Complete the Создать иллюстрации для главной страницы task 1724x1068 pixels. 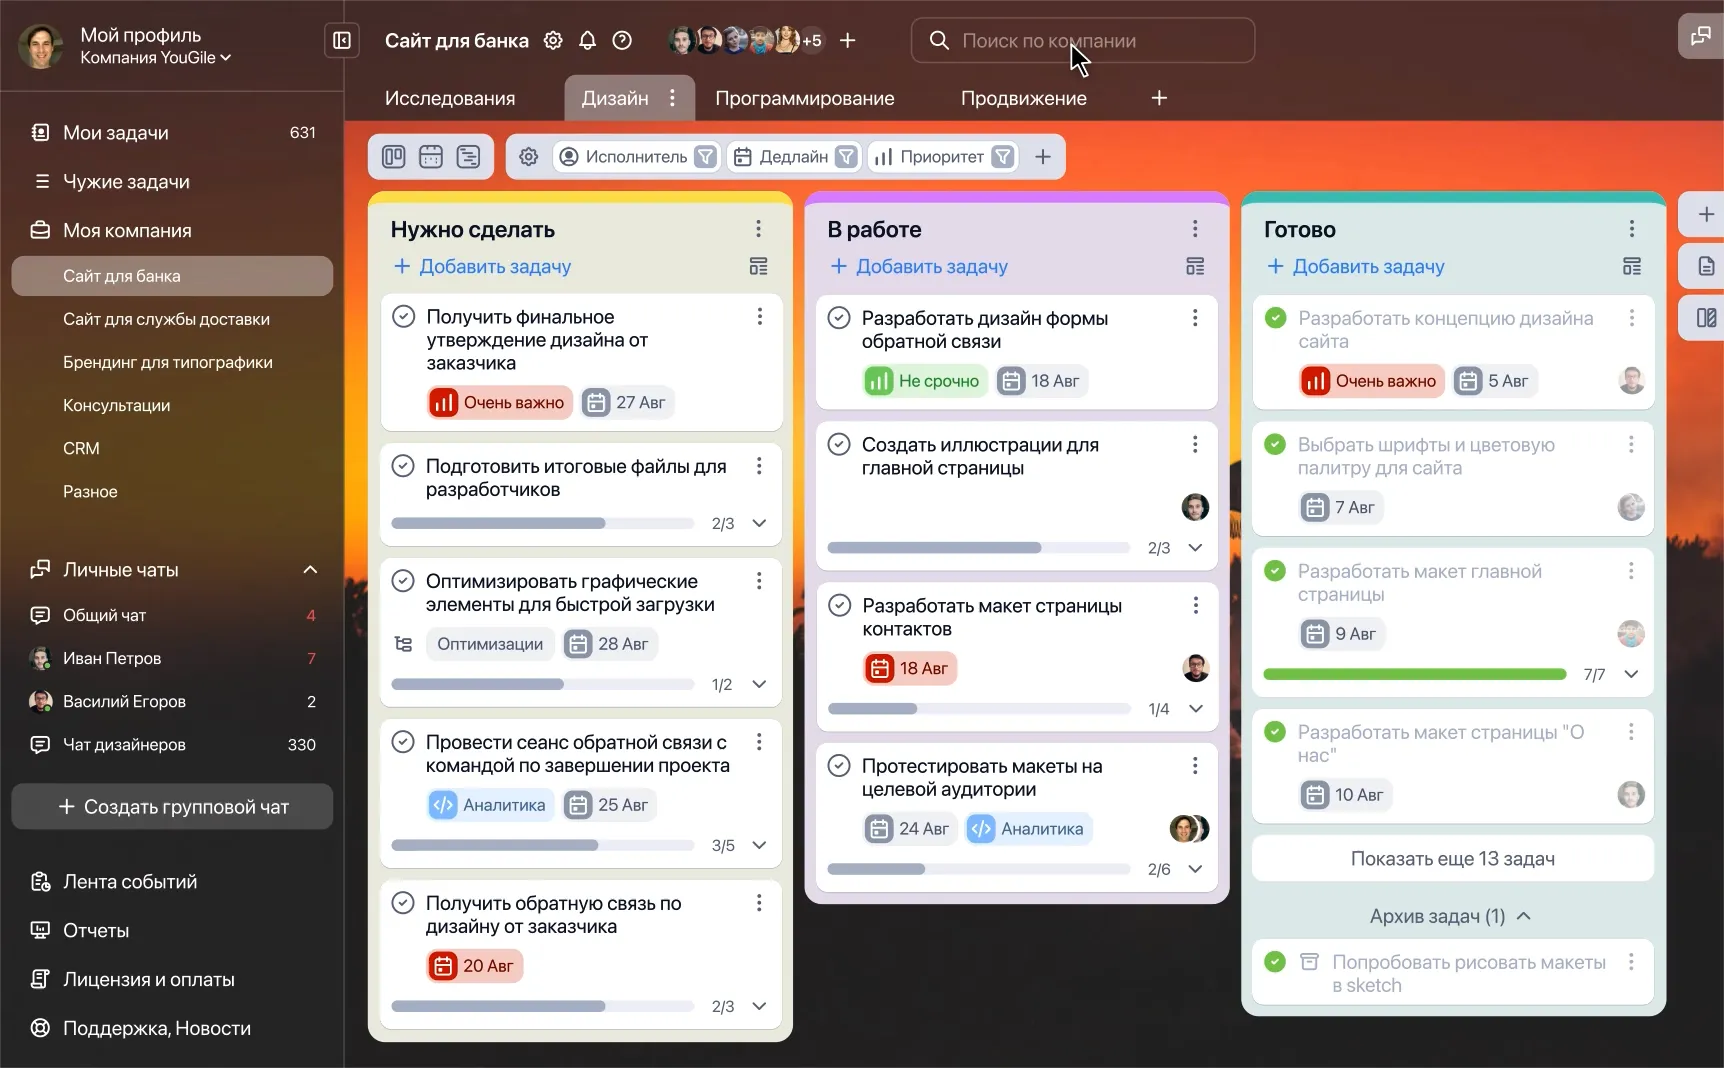(x=840, y=445)
